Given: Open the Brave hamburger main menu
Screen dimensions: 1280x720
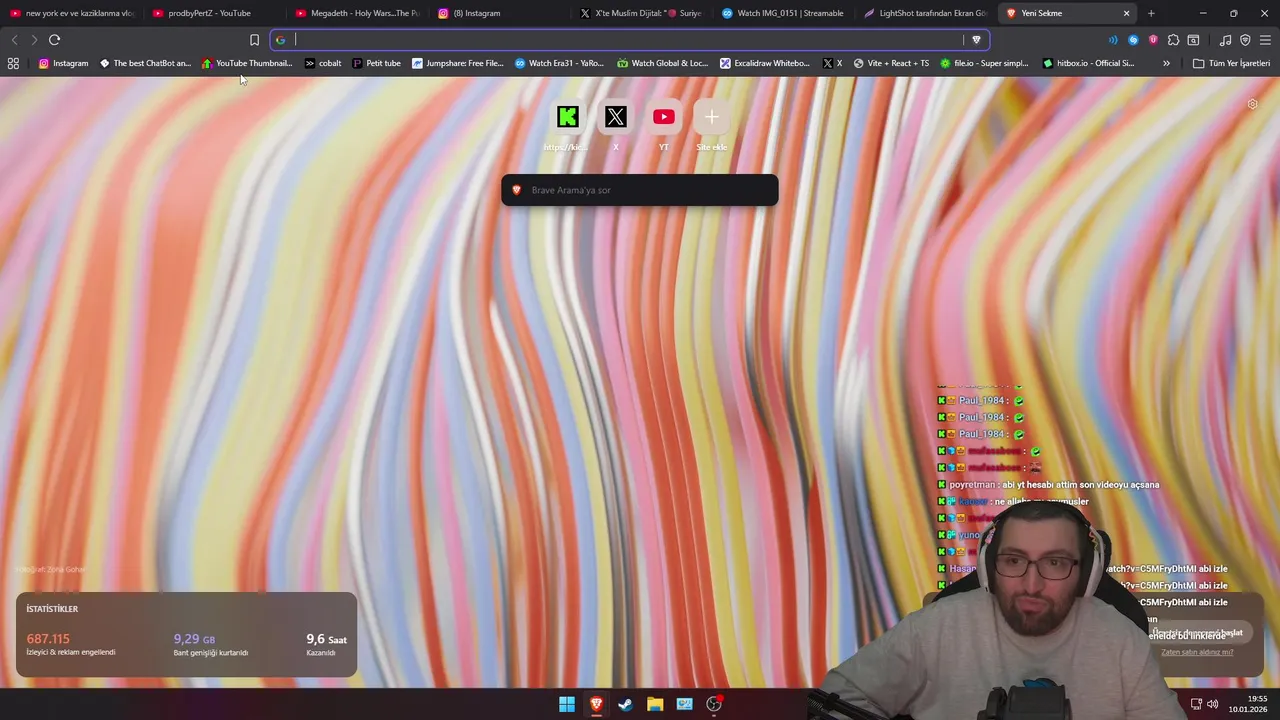Looking at the screenshot, I should point(1265,40).
